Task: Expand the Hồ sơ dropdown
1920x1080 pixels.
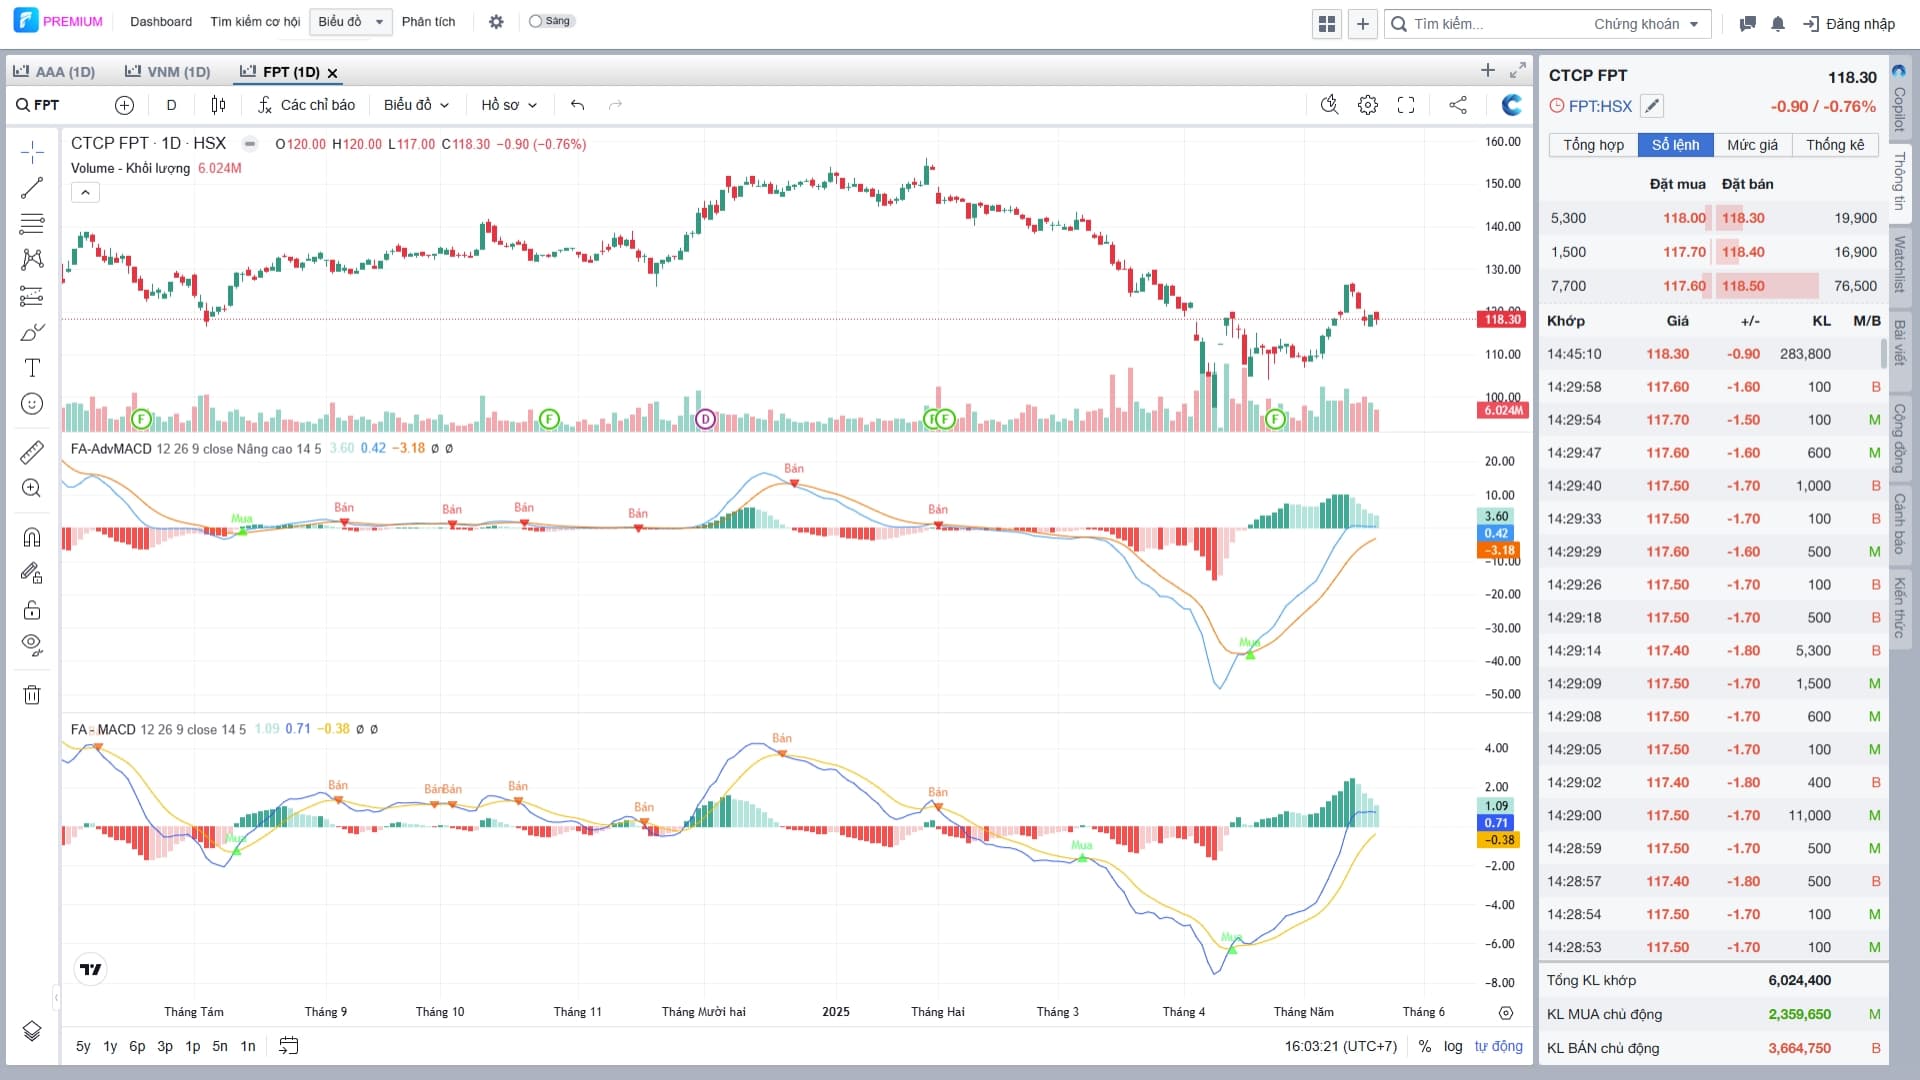Action: [x=509, y=105]
